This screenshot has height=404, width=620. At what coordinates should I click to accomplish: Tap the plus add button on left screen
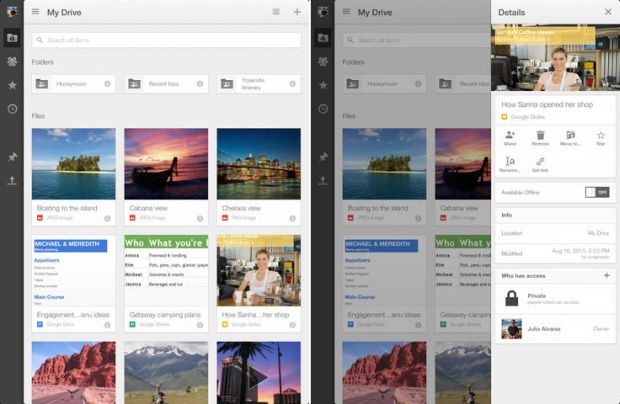point(297,12)
